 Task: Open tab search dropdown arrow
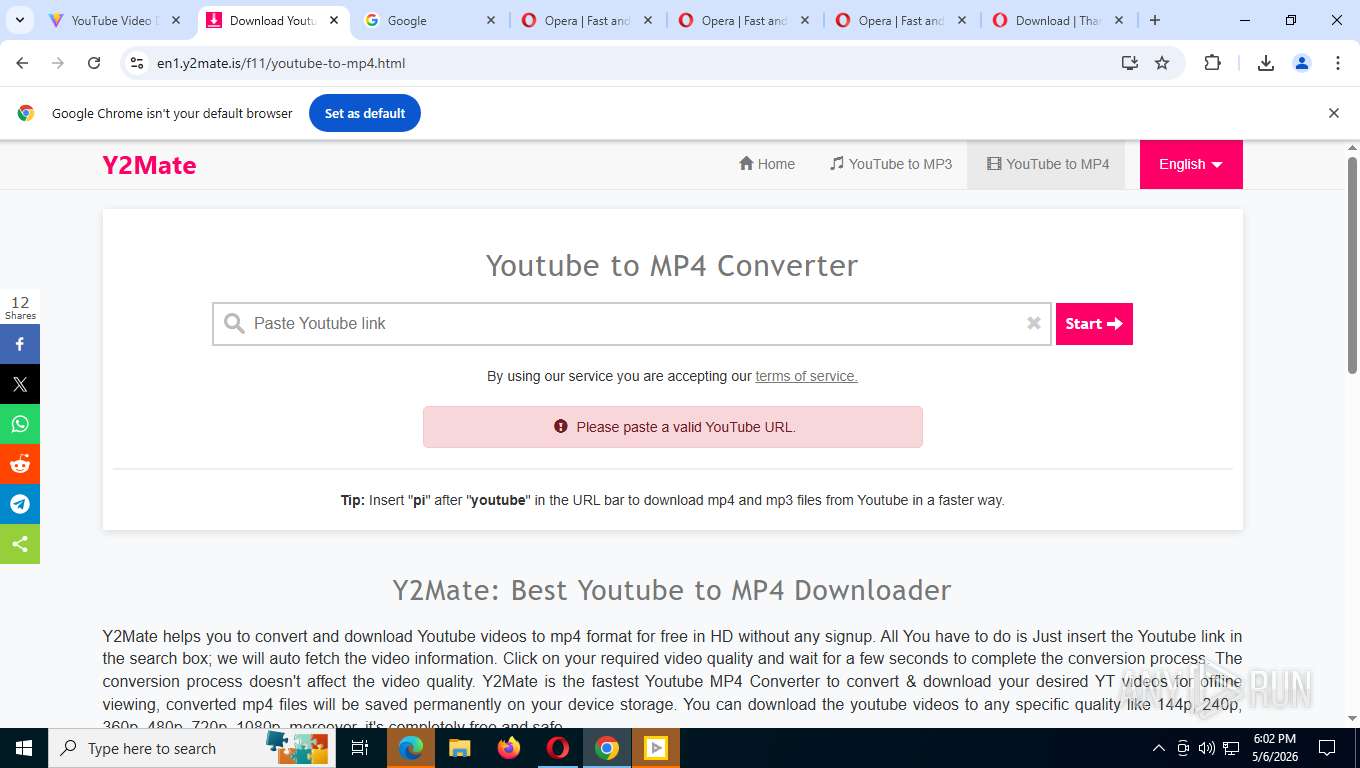[x=19, y=20]
